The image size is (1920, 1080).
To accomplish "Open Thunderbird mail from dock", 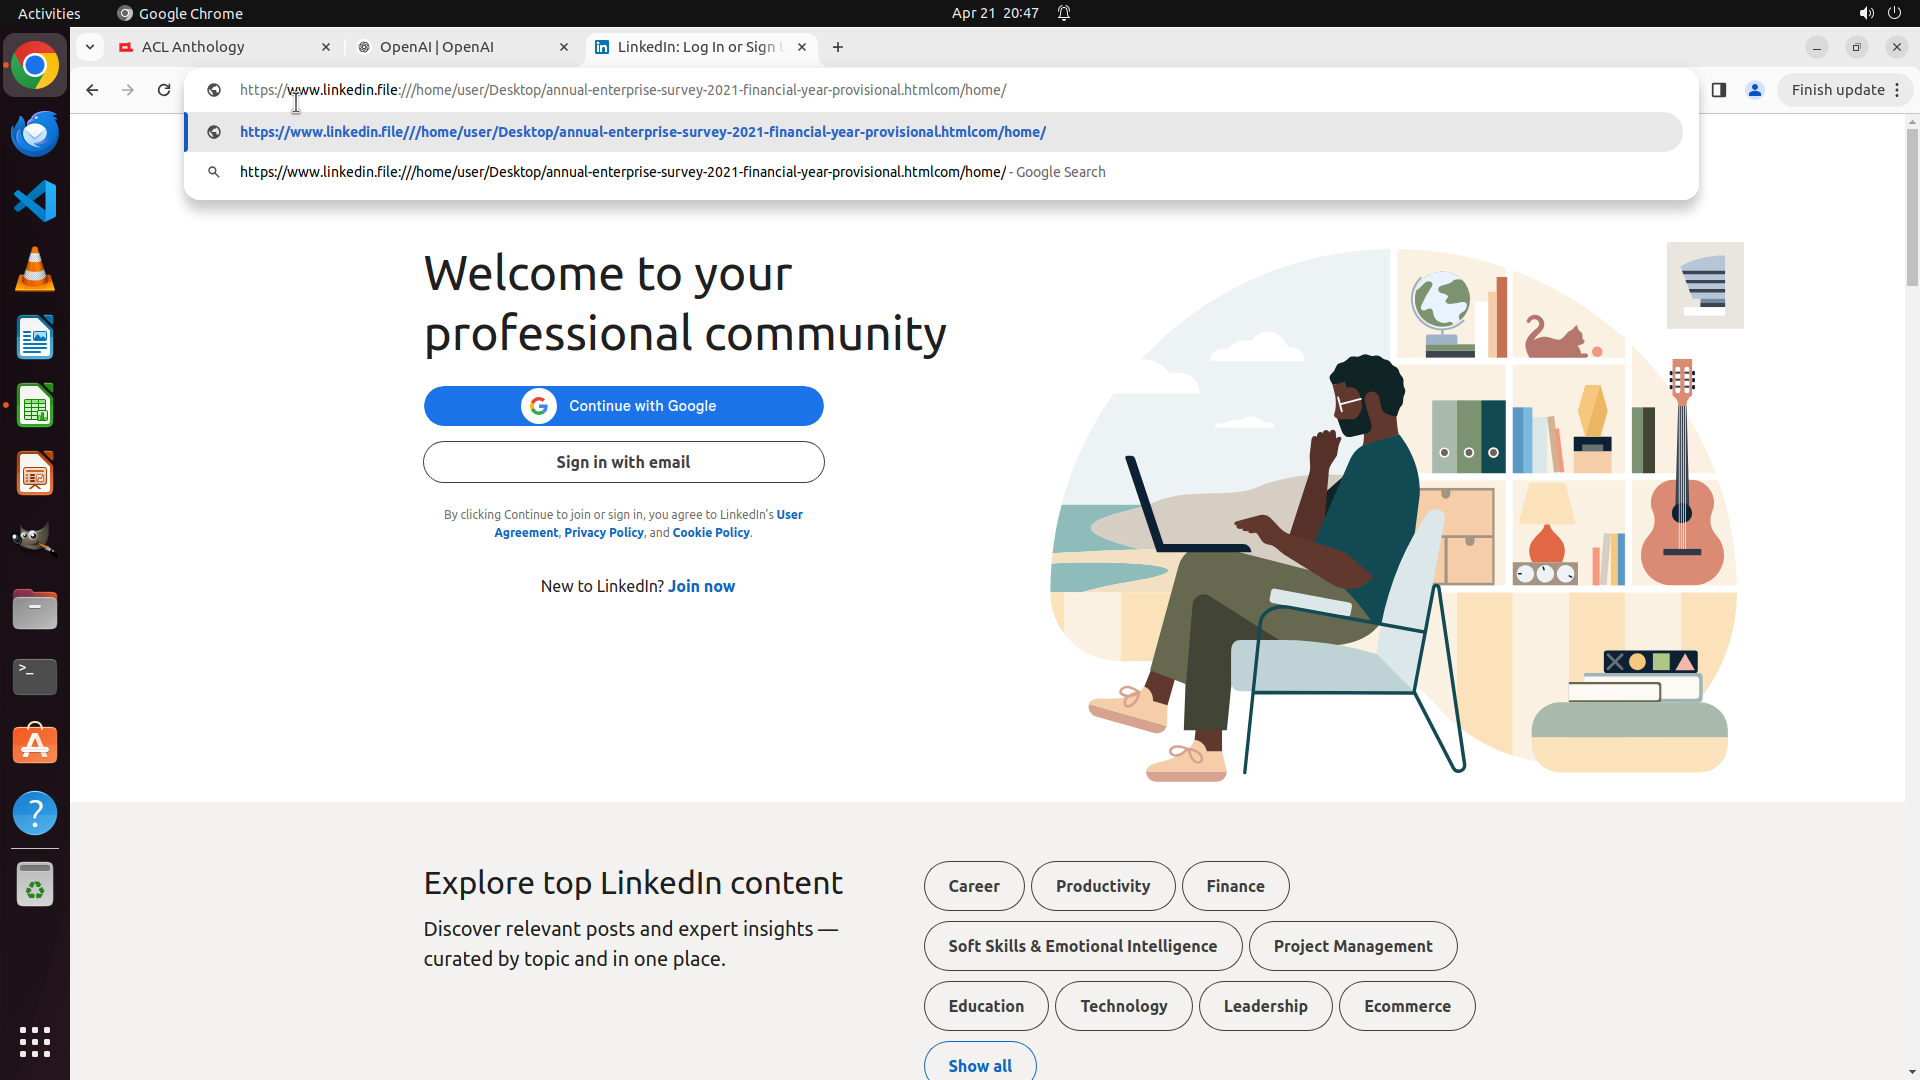I will click(35, 133).
